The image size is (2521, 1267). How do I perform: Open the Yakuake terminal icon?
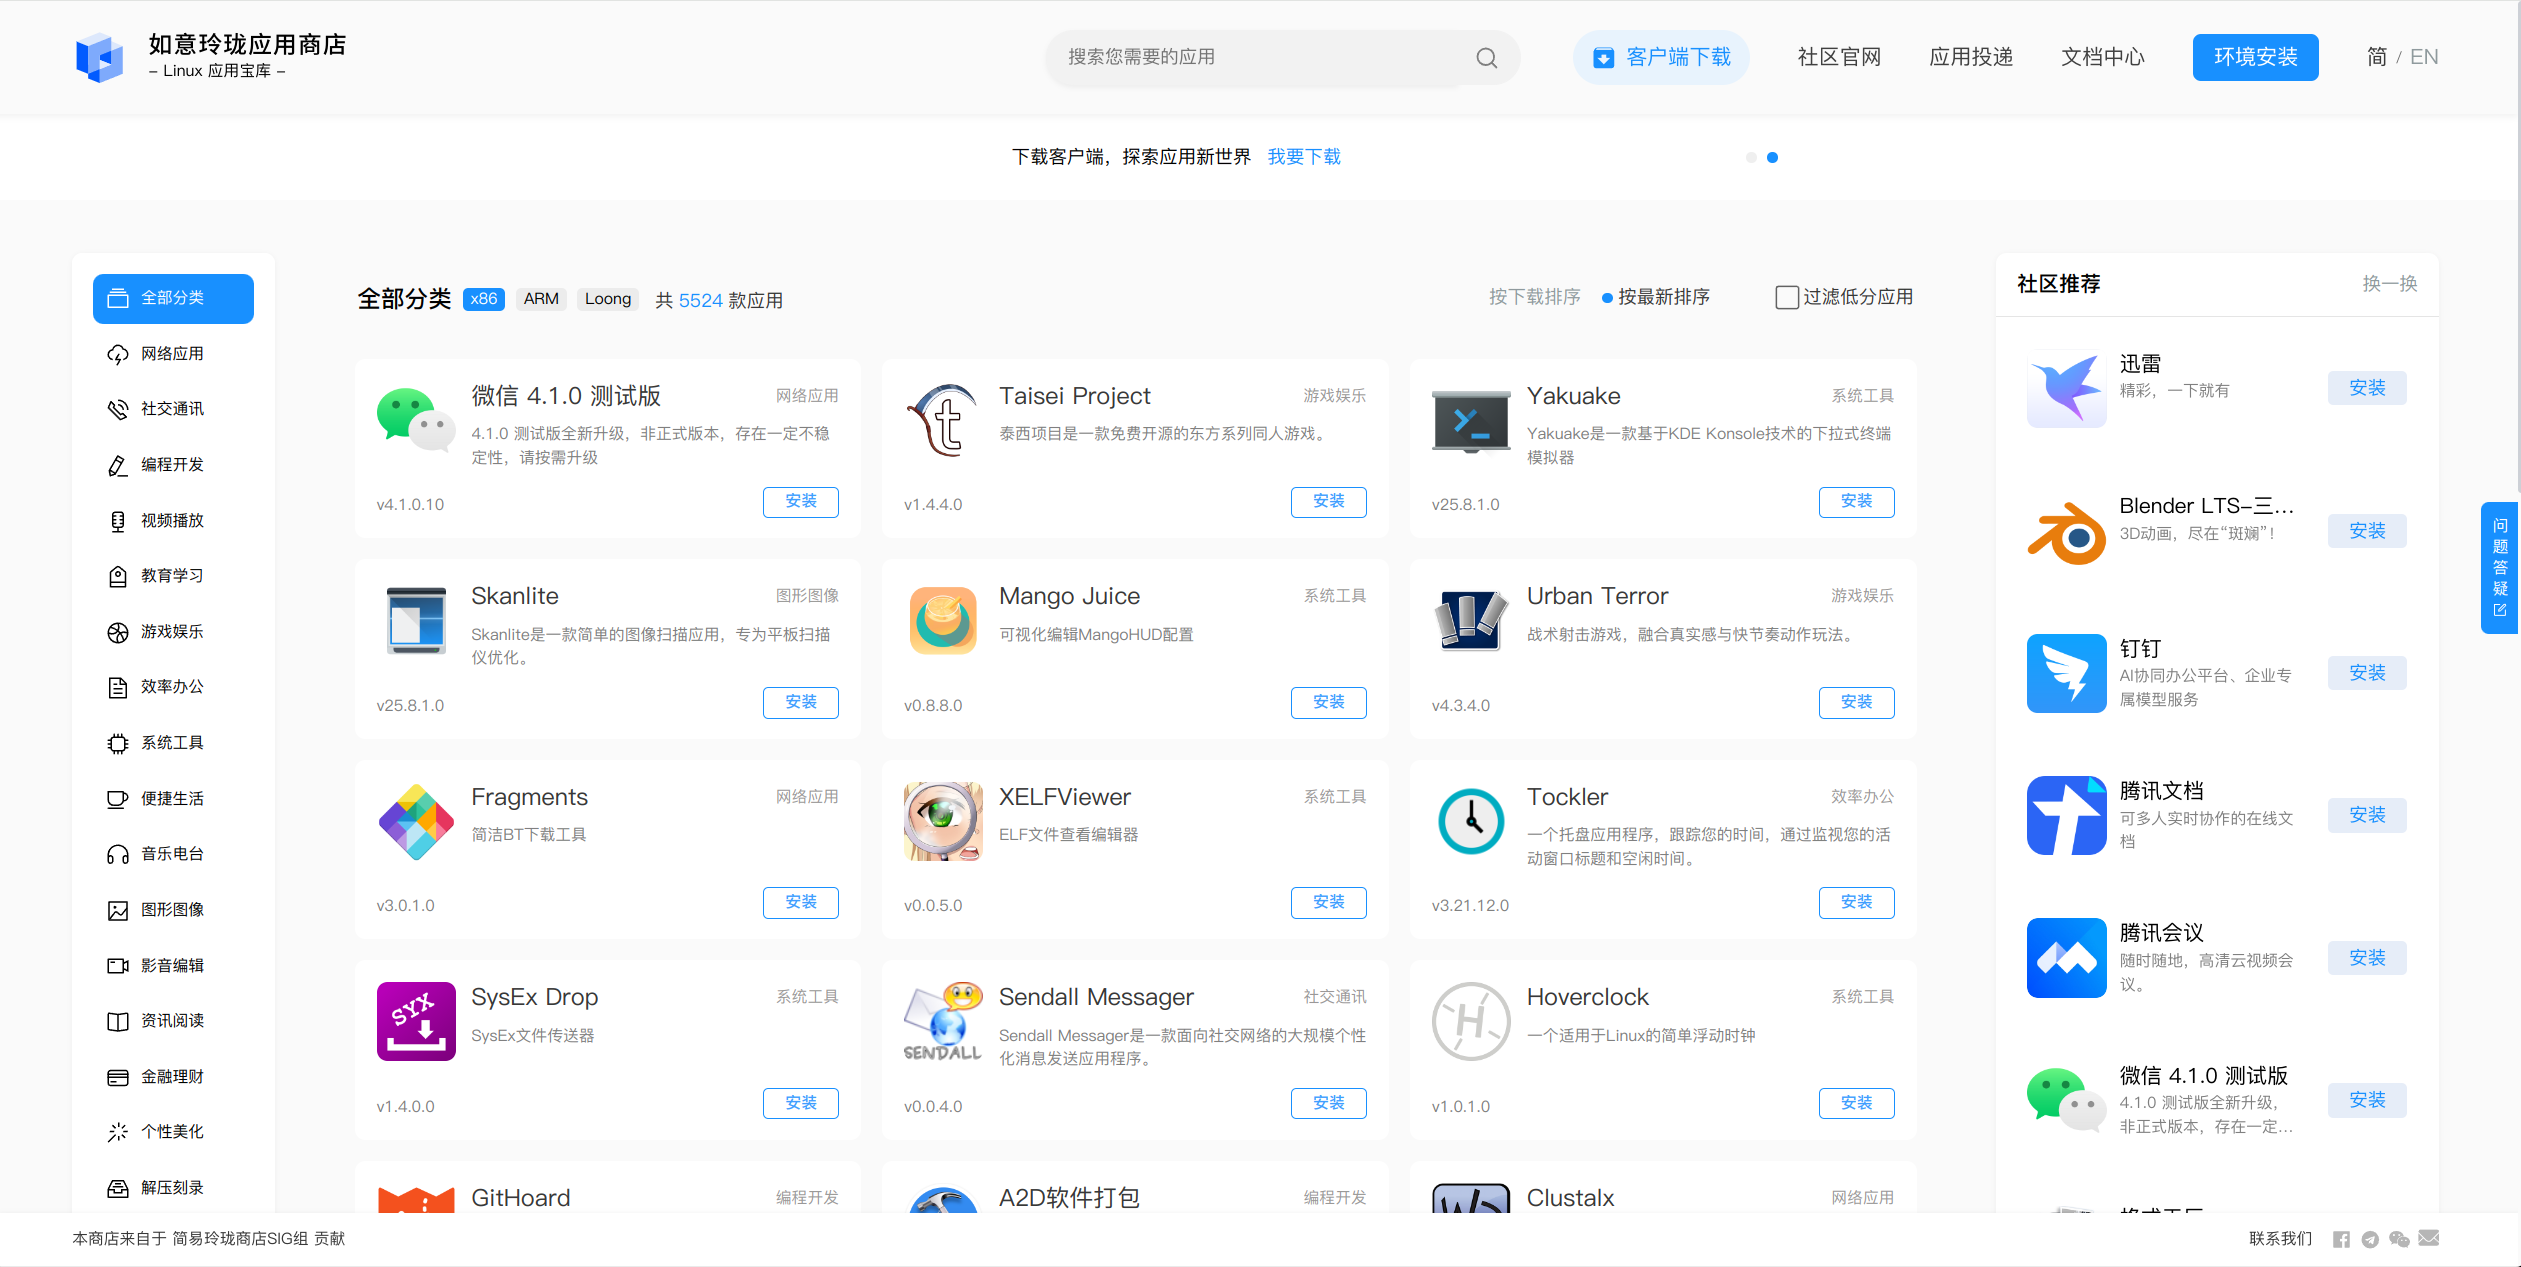pyautogui.click(x=1470, y=420)
